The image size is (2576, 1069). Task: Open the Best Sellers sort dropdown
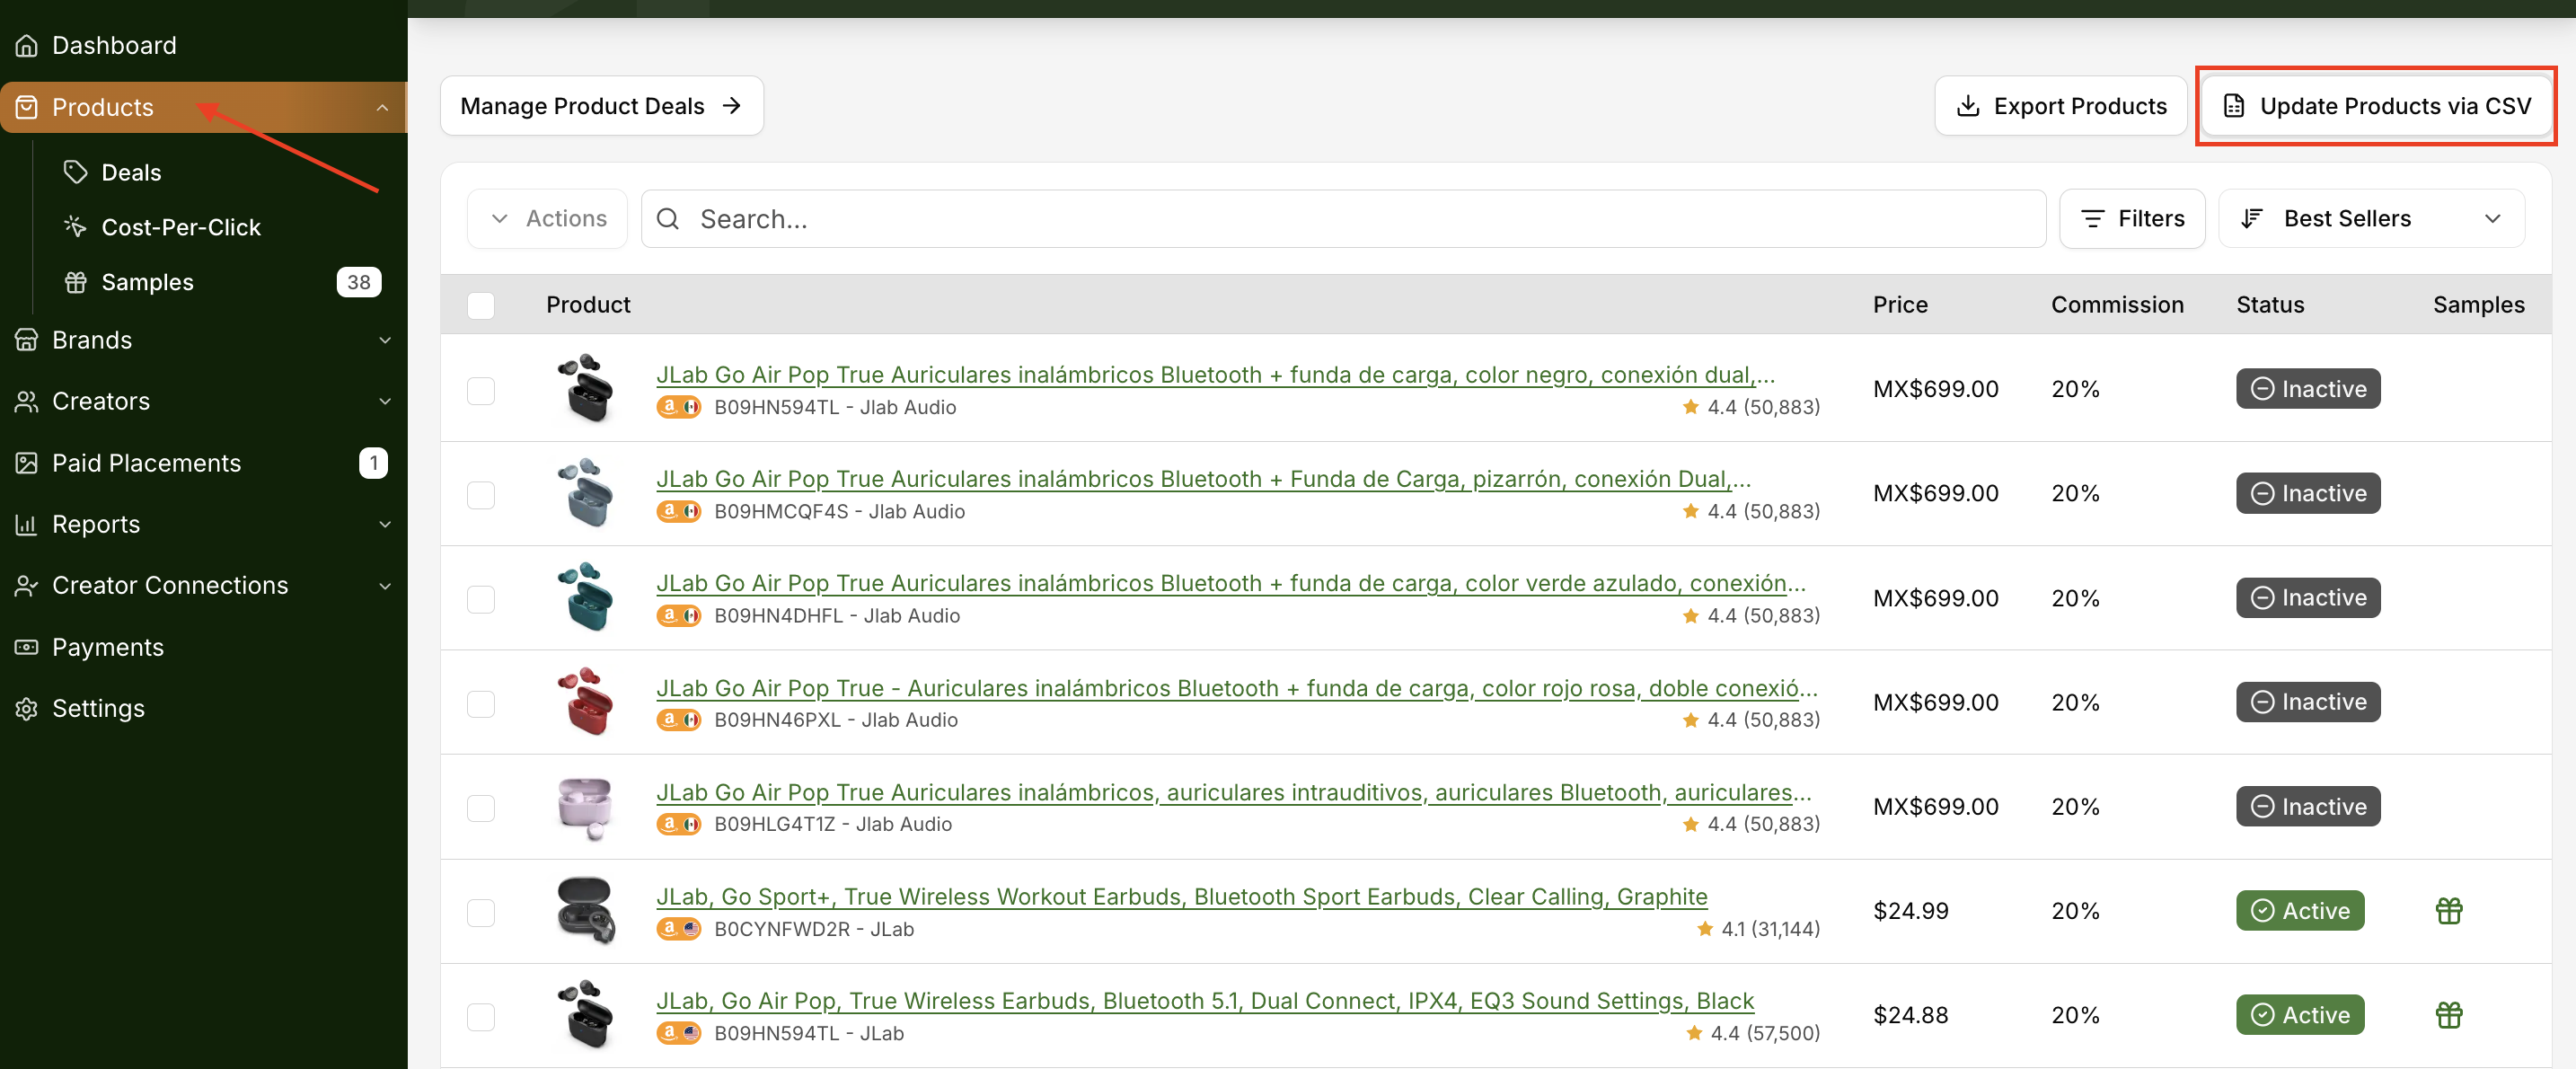pyautogui.click(x=2371, y=219)
